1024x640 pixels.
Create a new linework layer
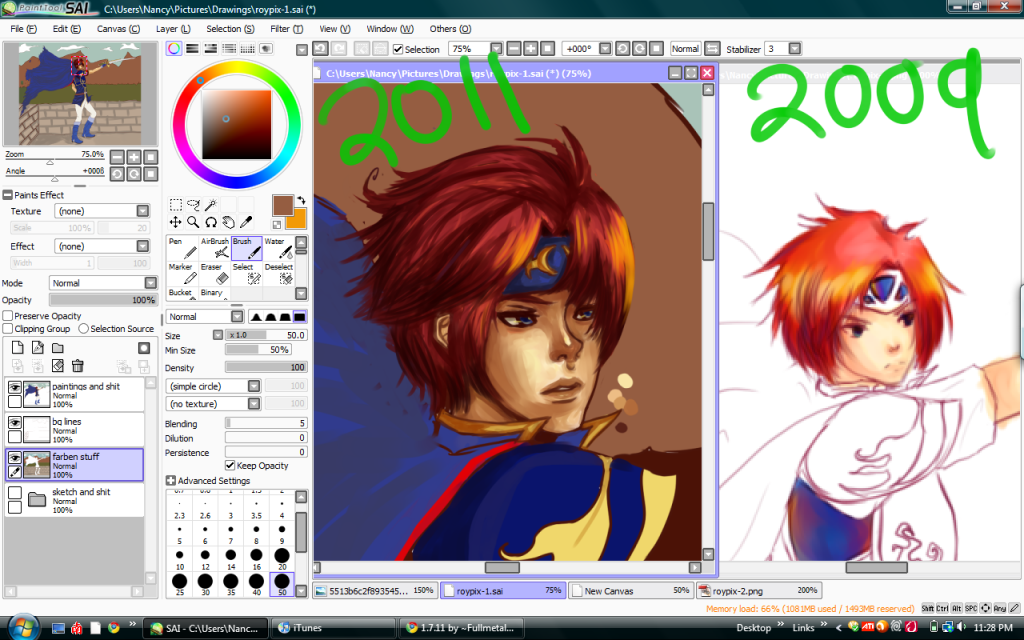pyautogui.click(x=38, y=347)
